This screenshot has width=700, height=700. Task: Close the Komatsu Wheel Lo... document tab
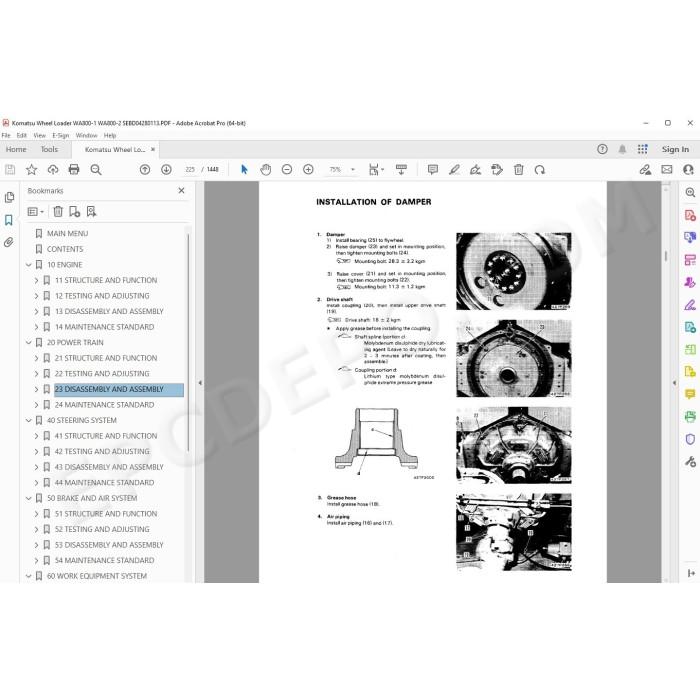point(153,150)
